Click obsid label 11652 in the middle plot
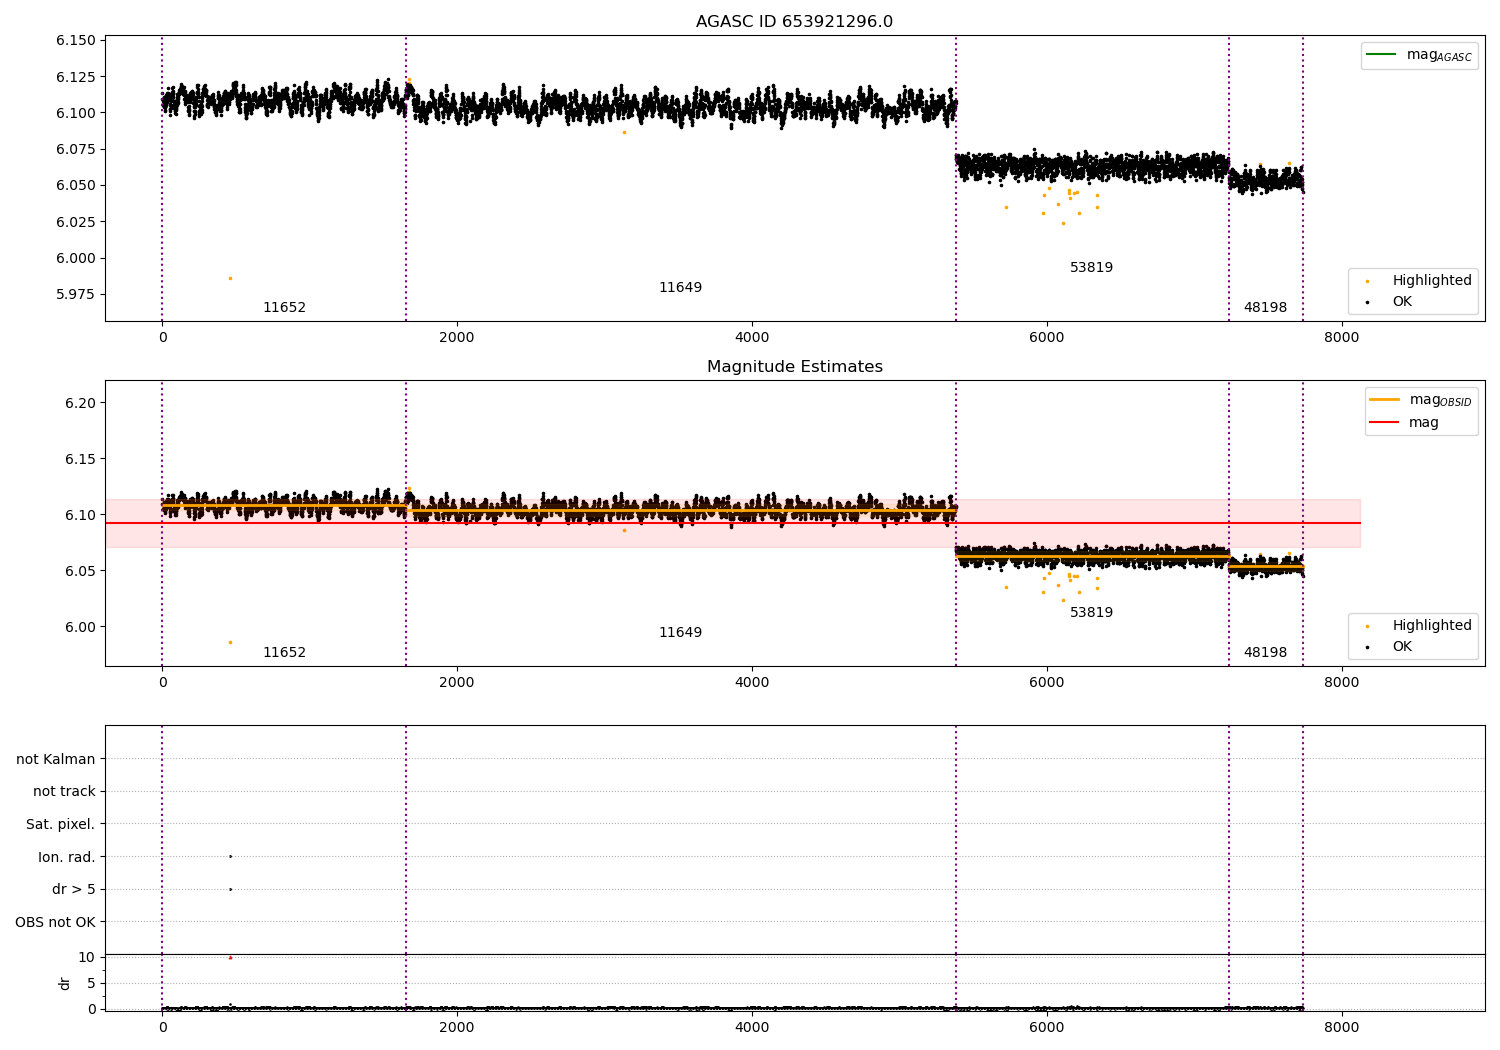 pyautogui.click(x=284, y=652)
